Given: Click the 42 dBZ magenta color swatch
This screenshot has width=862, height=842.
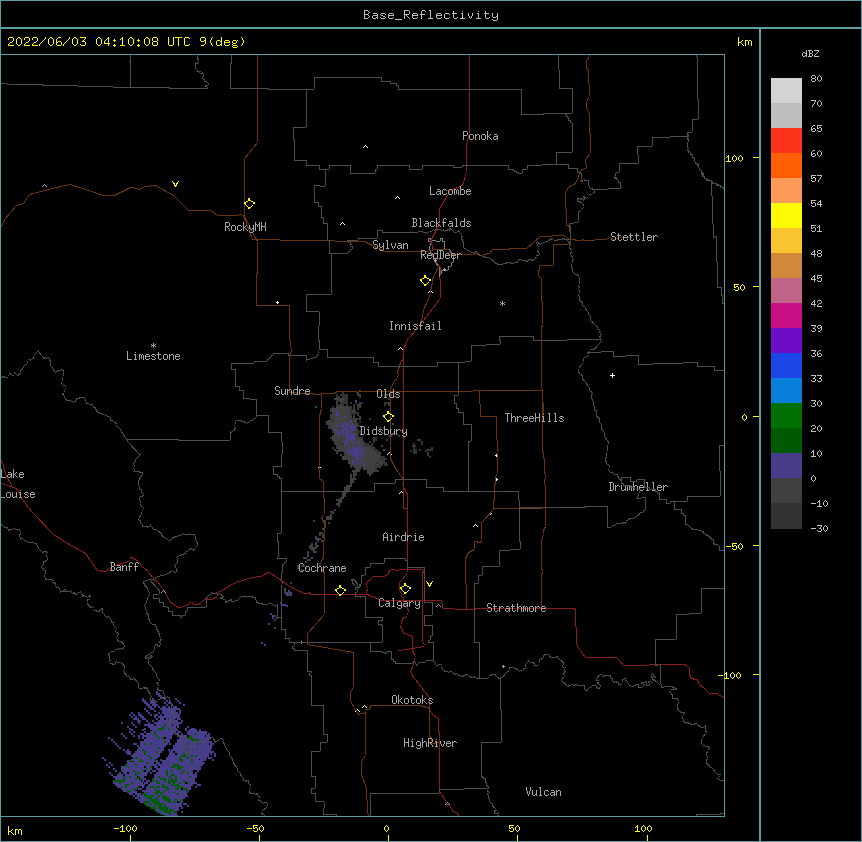Looking at the screenshot, I should 786,315.
